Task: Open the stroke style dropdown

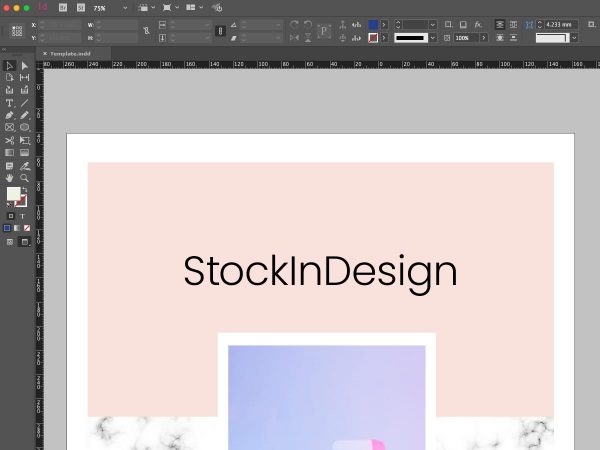Action: pyautogui.click(x=433, y=38)
